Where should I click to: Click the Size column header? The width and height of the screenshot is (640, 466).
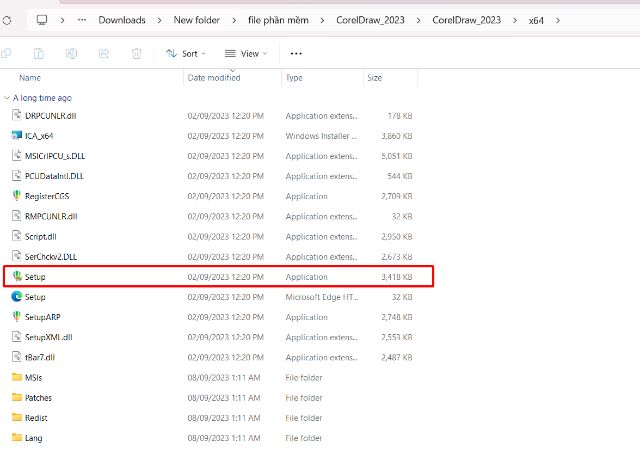click(374, 77)
